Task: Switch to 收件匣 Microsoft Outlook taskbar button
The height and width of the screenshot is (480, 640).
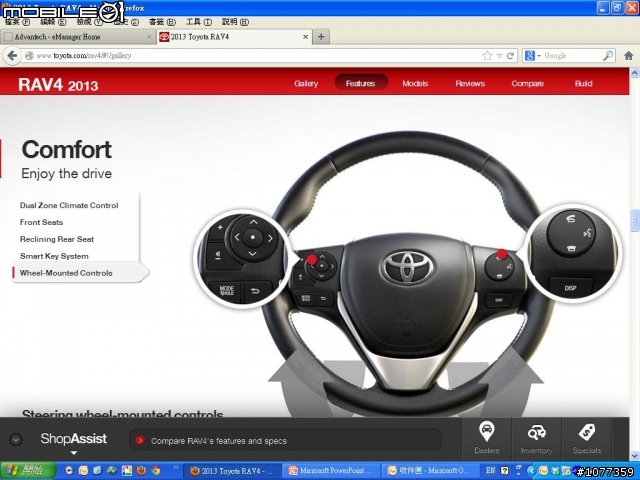Action: pos(431,471)
